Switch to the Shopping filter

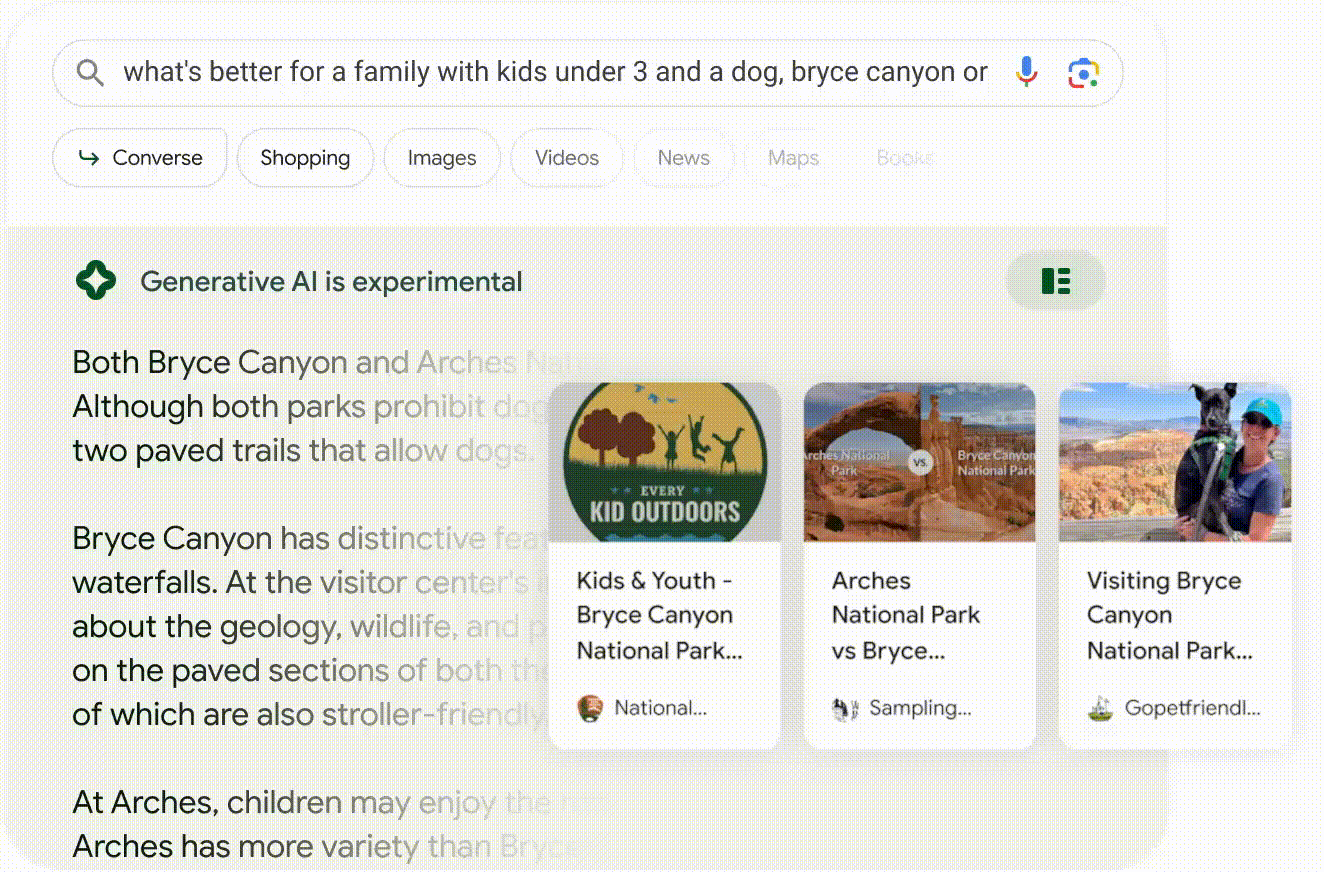click(x=305, y=158)
